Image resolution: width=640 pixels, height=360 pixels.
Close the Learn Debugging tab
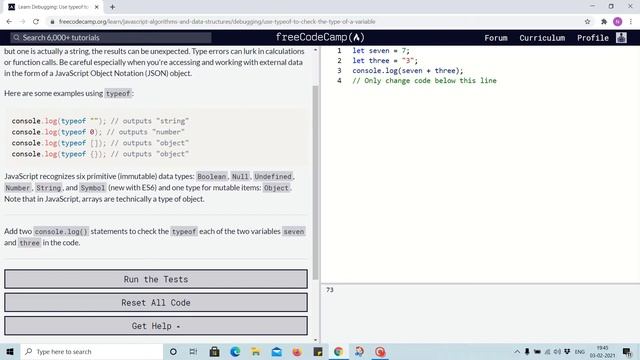coord(97,7)
